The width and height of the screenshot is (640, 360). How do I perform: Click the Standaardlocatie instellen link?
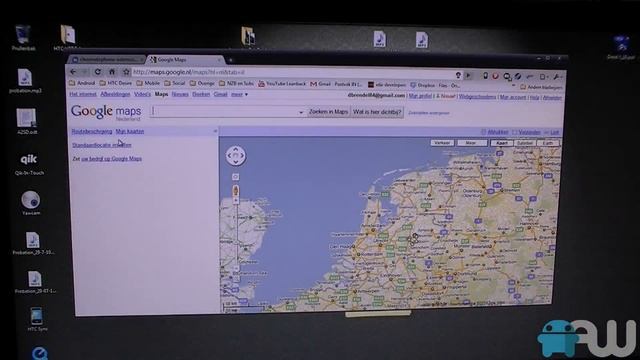tap(102, 145)
